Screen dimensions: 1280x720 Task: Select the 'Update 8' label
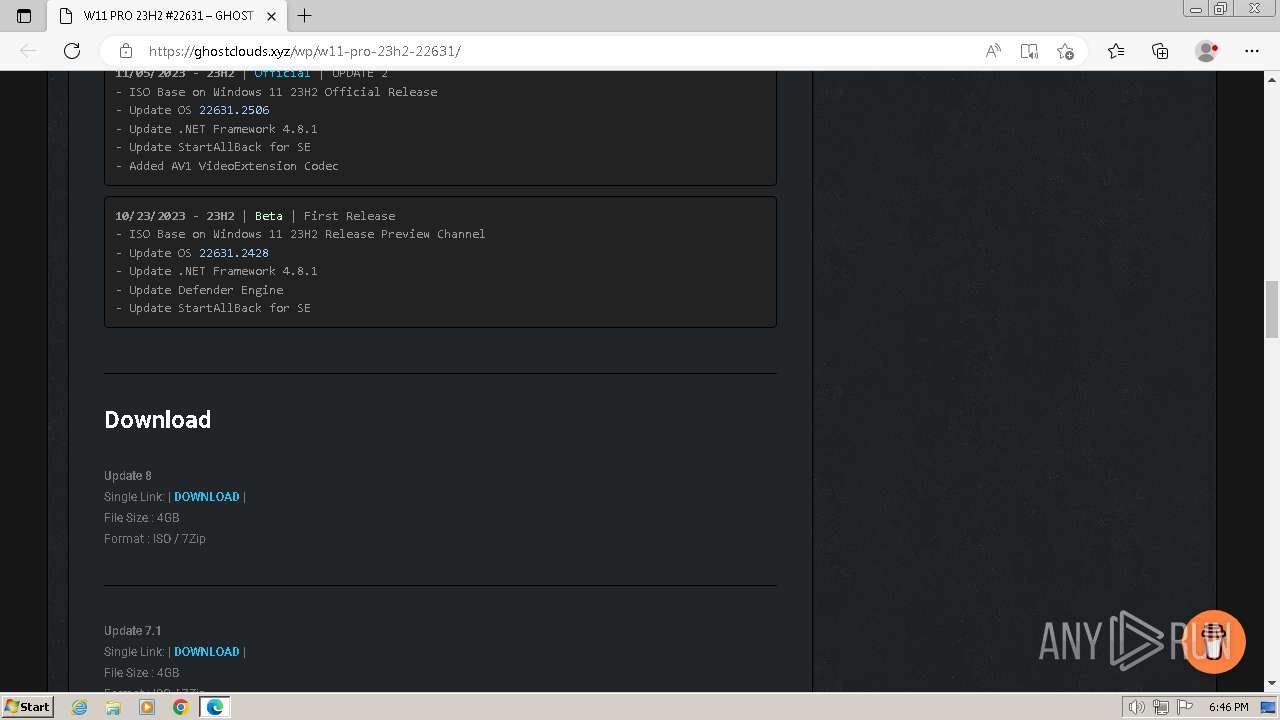[128, 476]
